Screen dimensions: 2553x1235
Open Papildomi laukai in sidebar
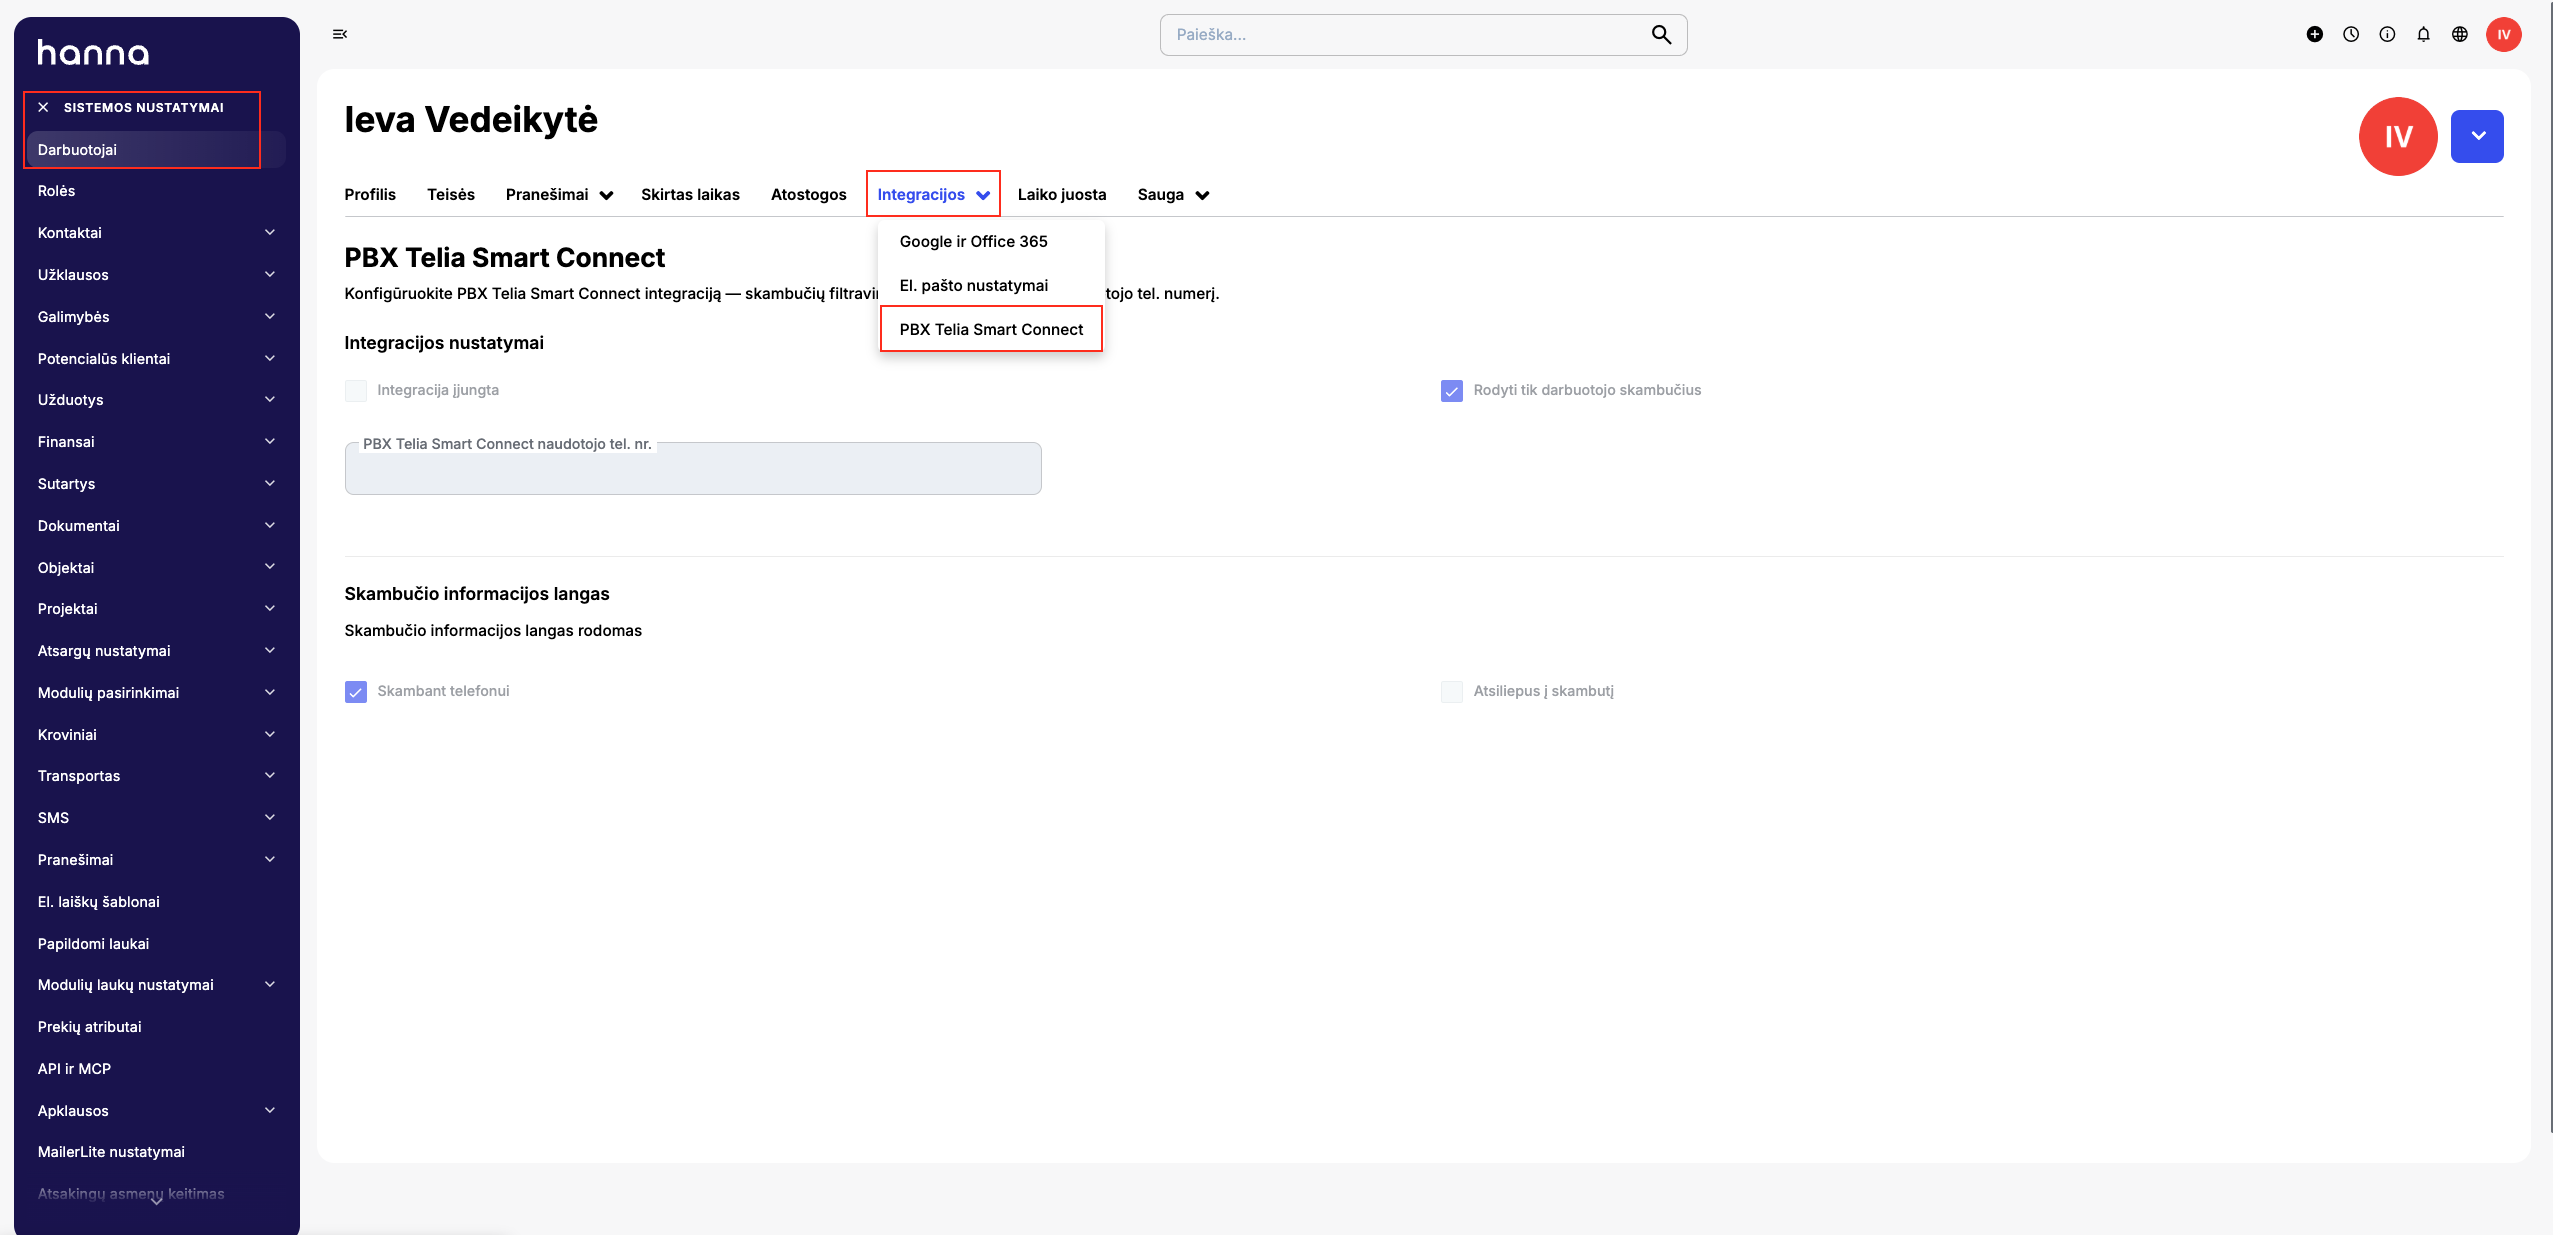(157, 943)
